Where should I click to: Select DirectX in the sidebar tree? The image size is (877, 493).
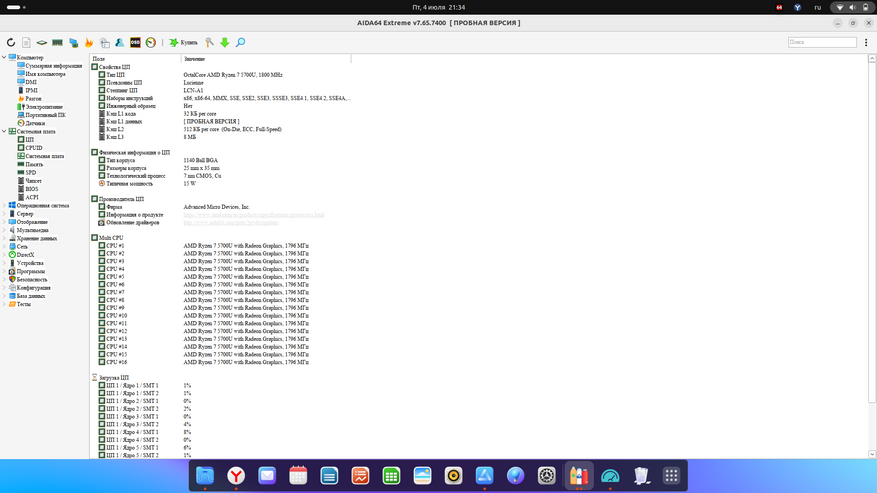tap(25, 255)
